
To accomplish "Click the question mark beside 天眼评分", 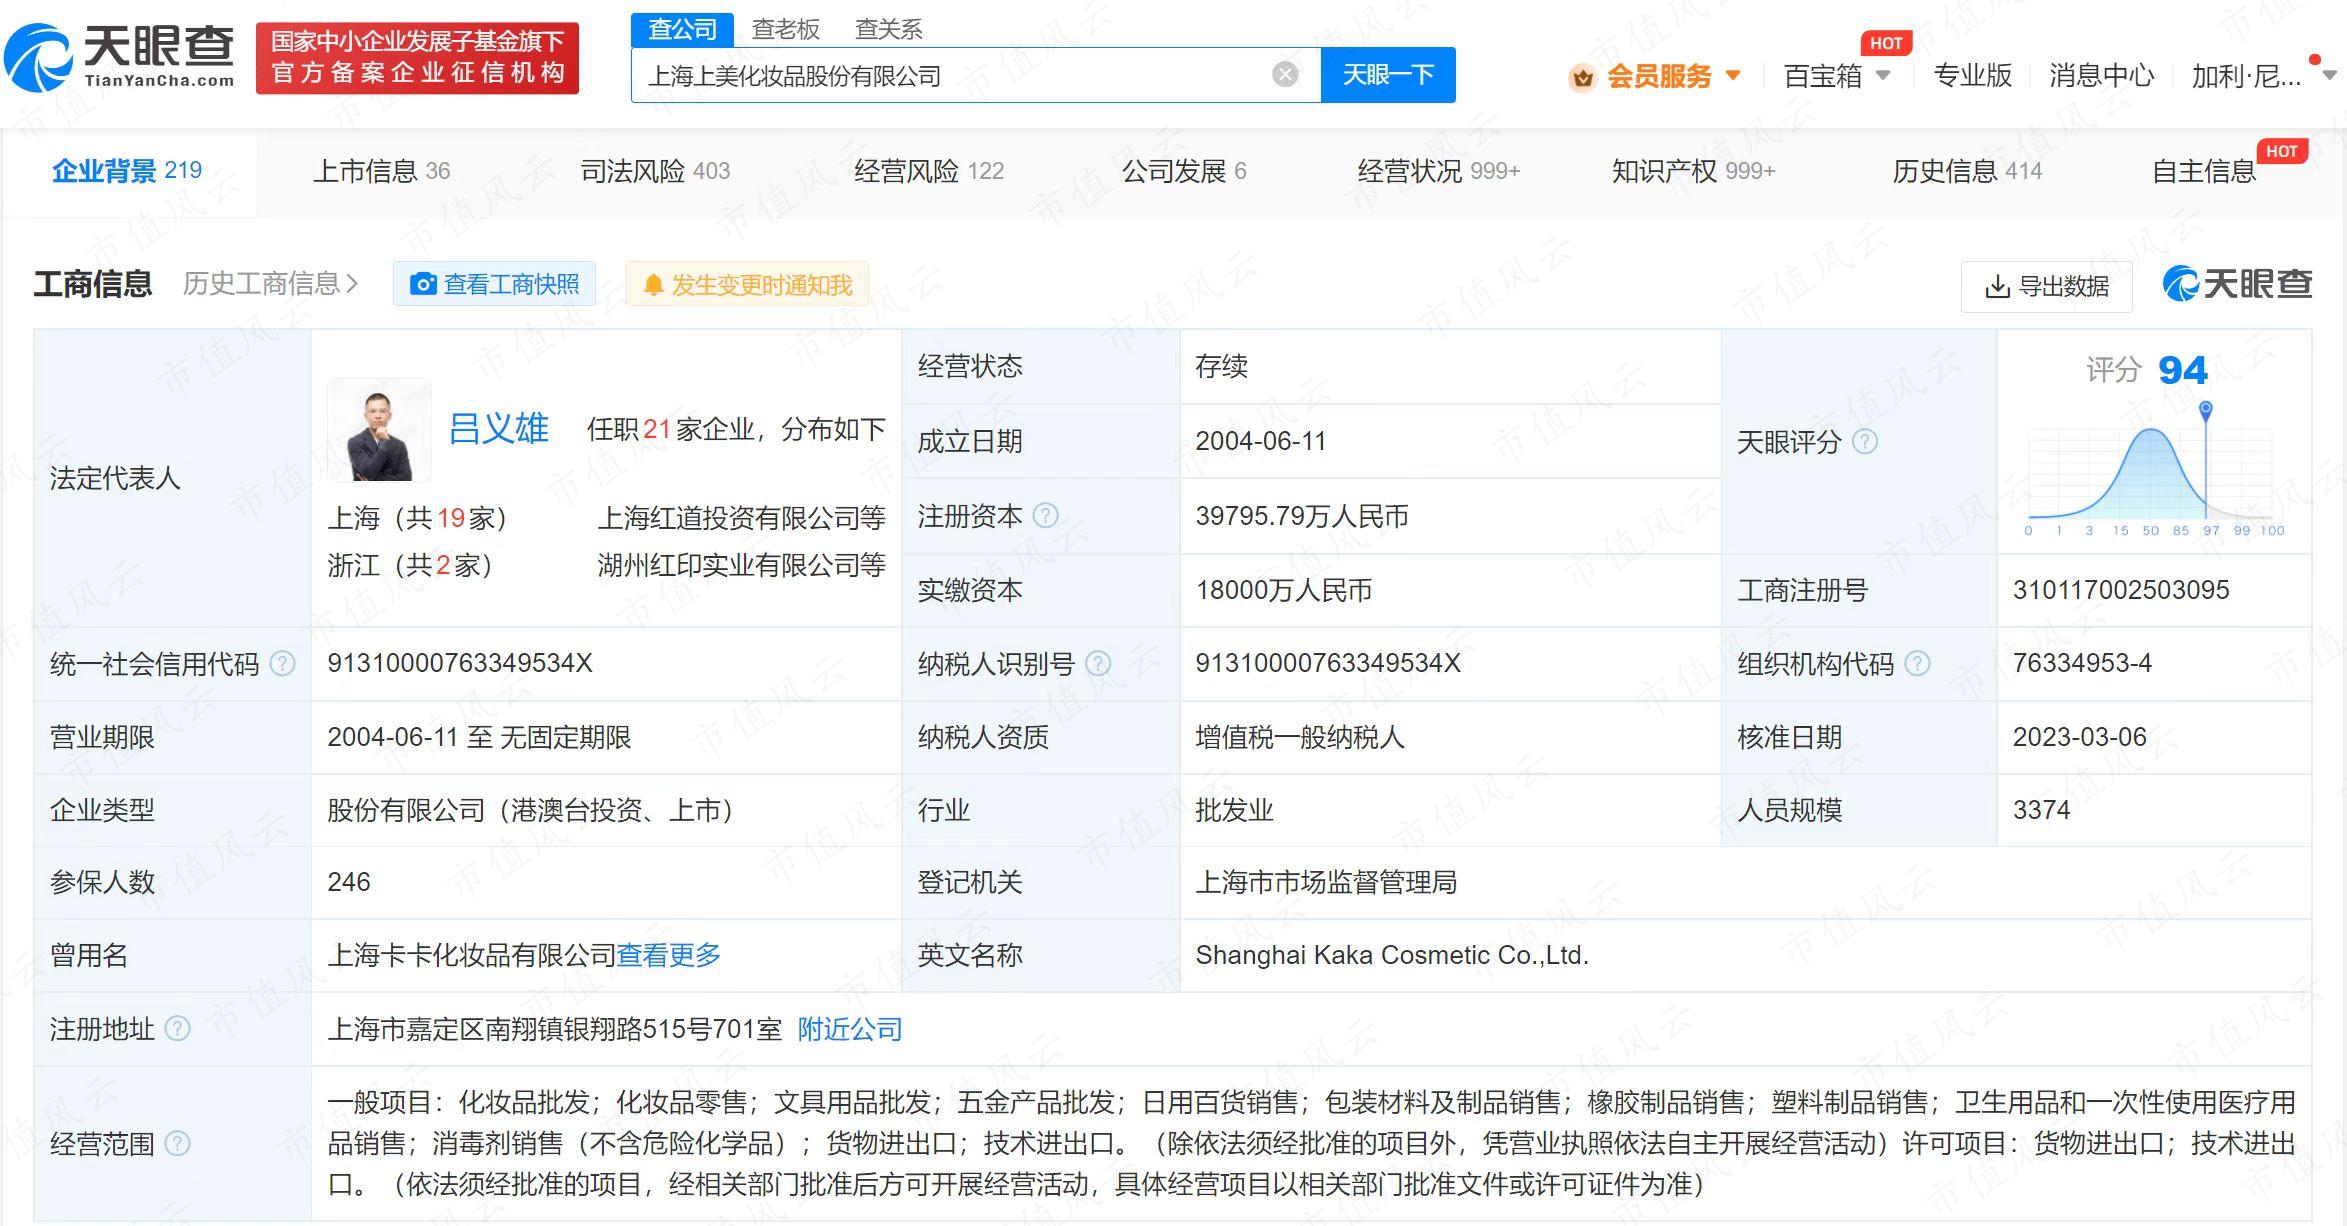I will pyautogui.click(x=1866, y=442).
